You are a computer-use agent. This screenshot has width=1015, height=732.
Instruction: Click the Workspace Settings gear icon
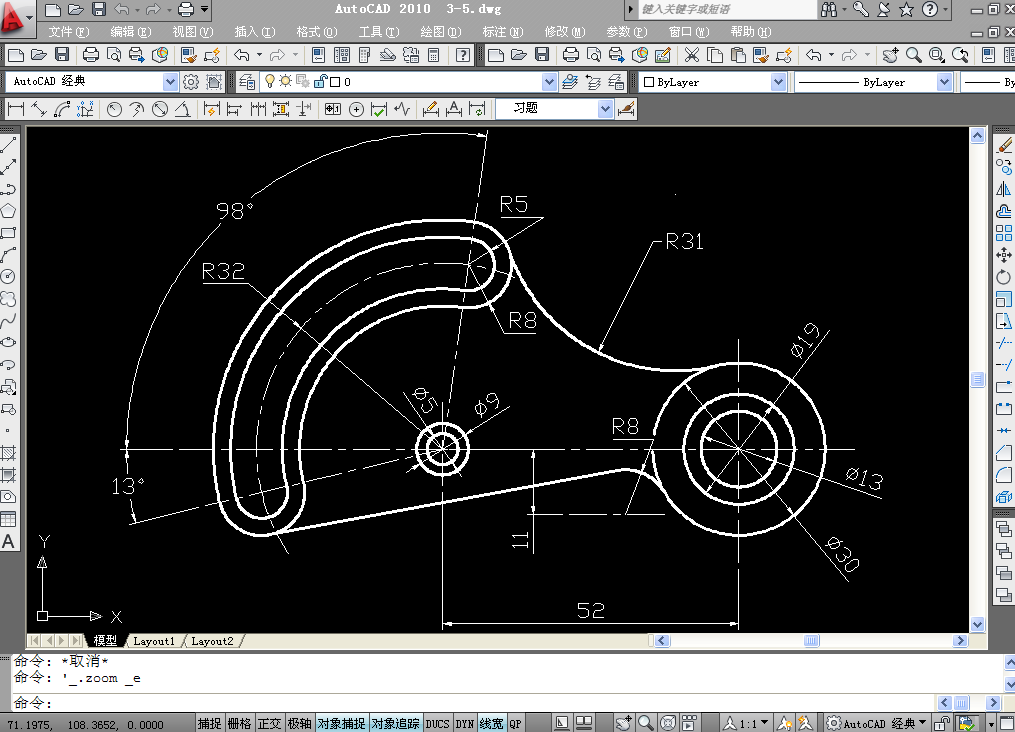click(x=190, y=82)
